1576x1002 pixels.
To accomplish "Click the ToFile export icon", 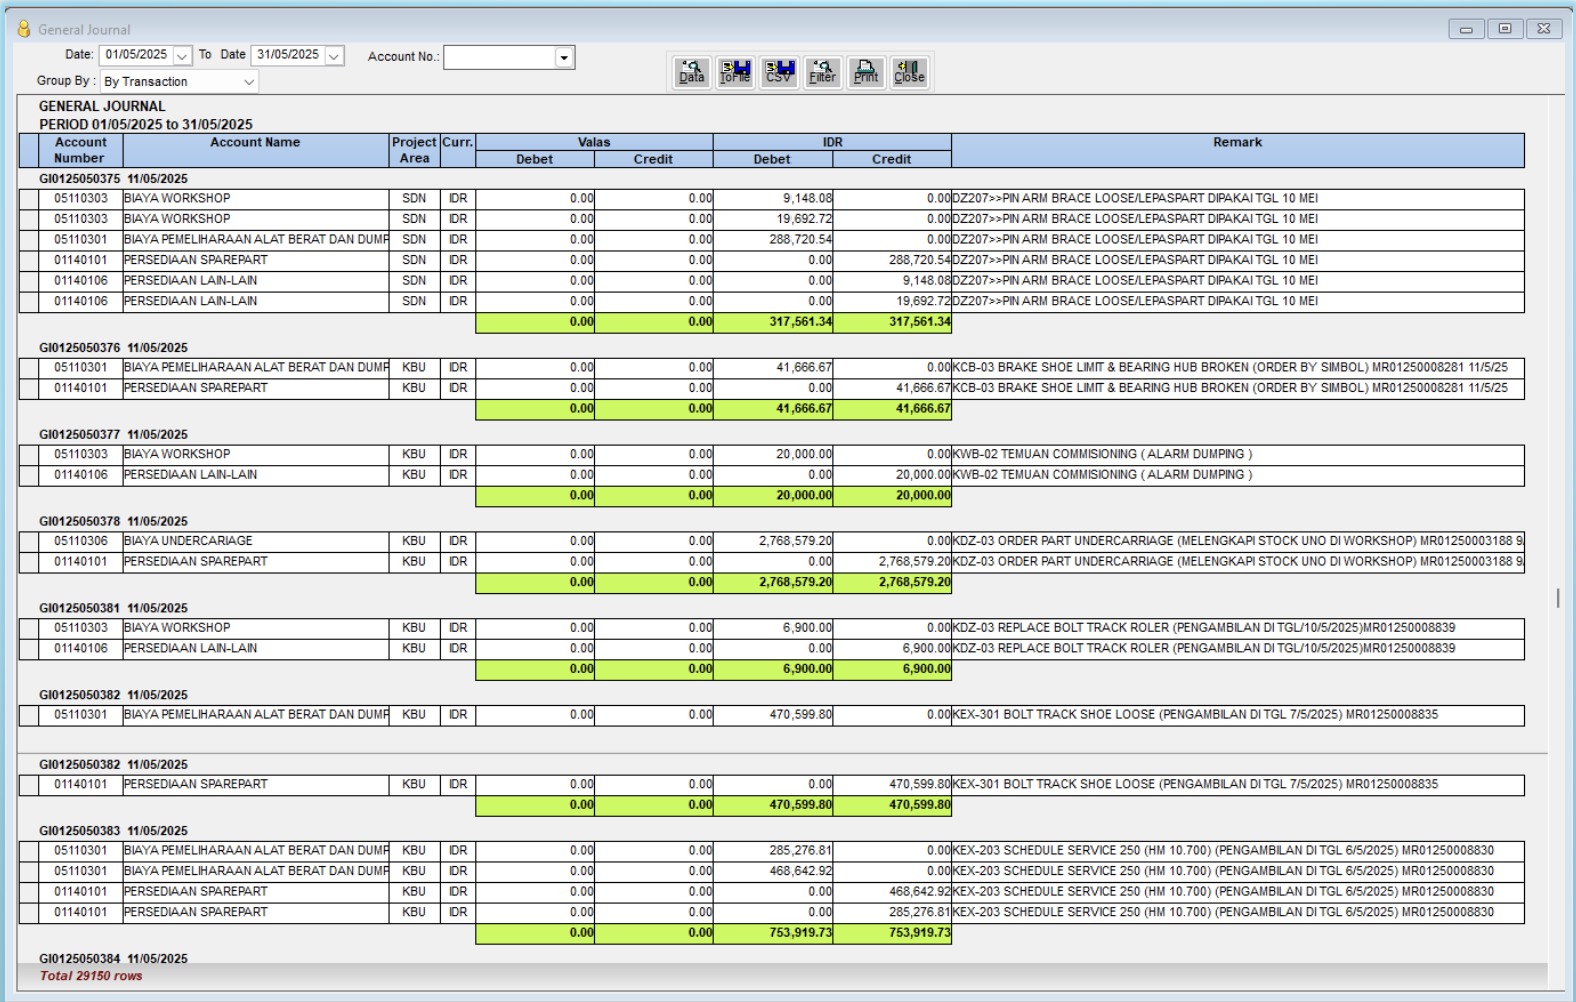I will coord(735,72).
